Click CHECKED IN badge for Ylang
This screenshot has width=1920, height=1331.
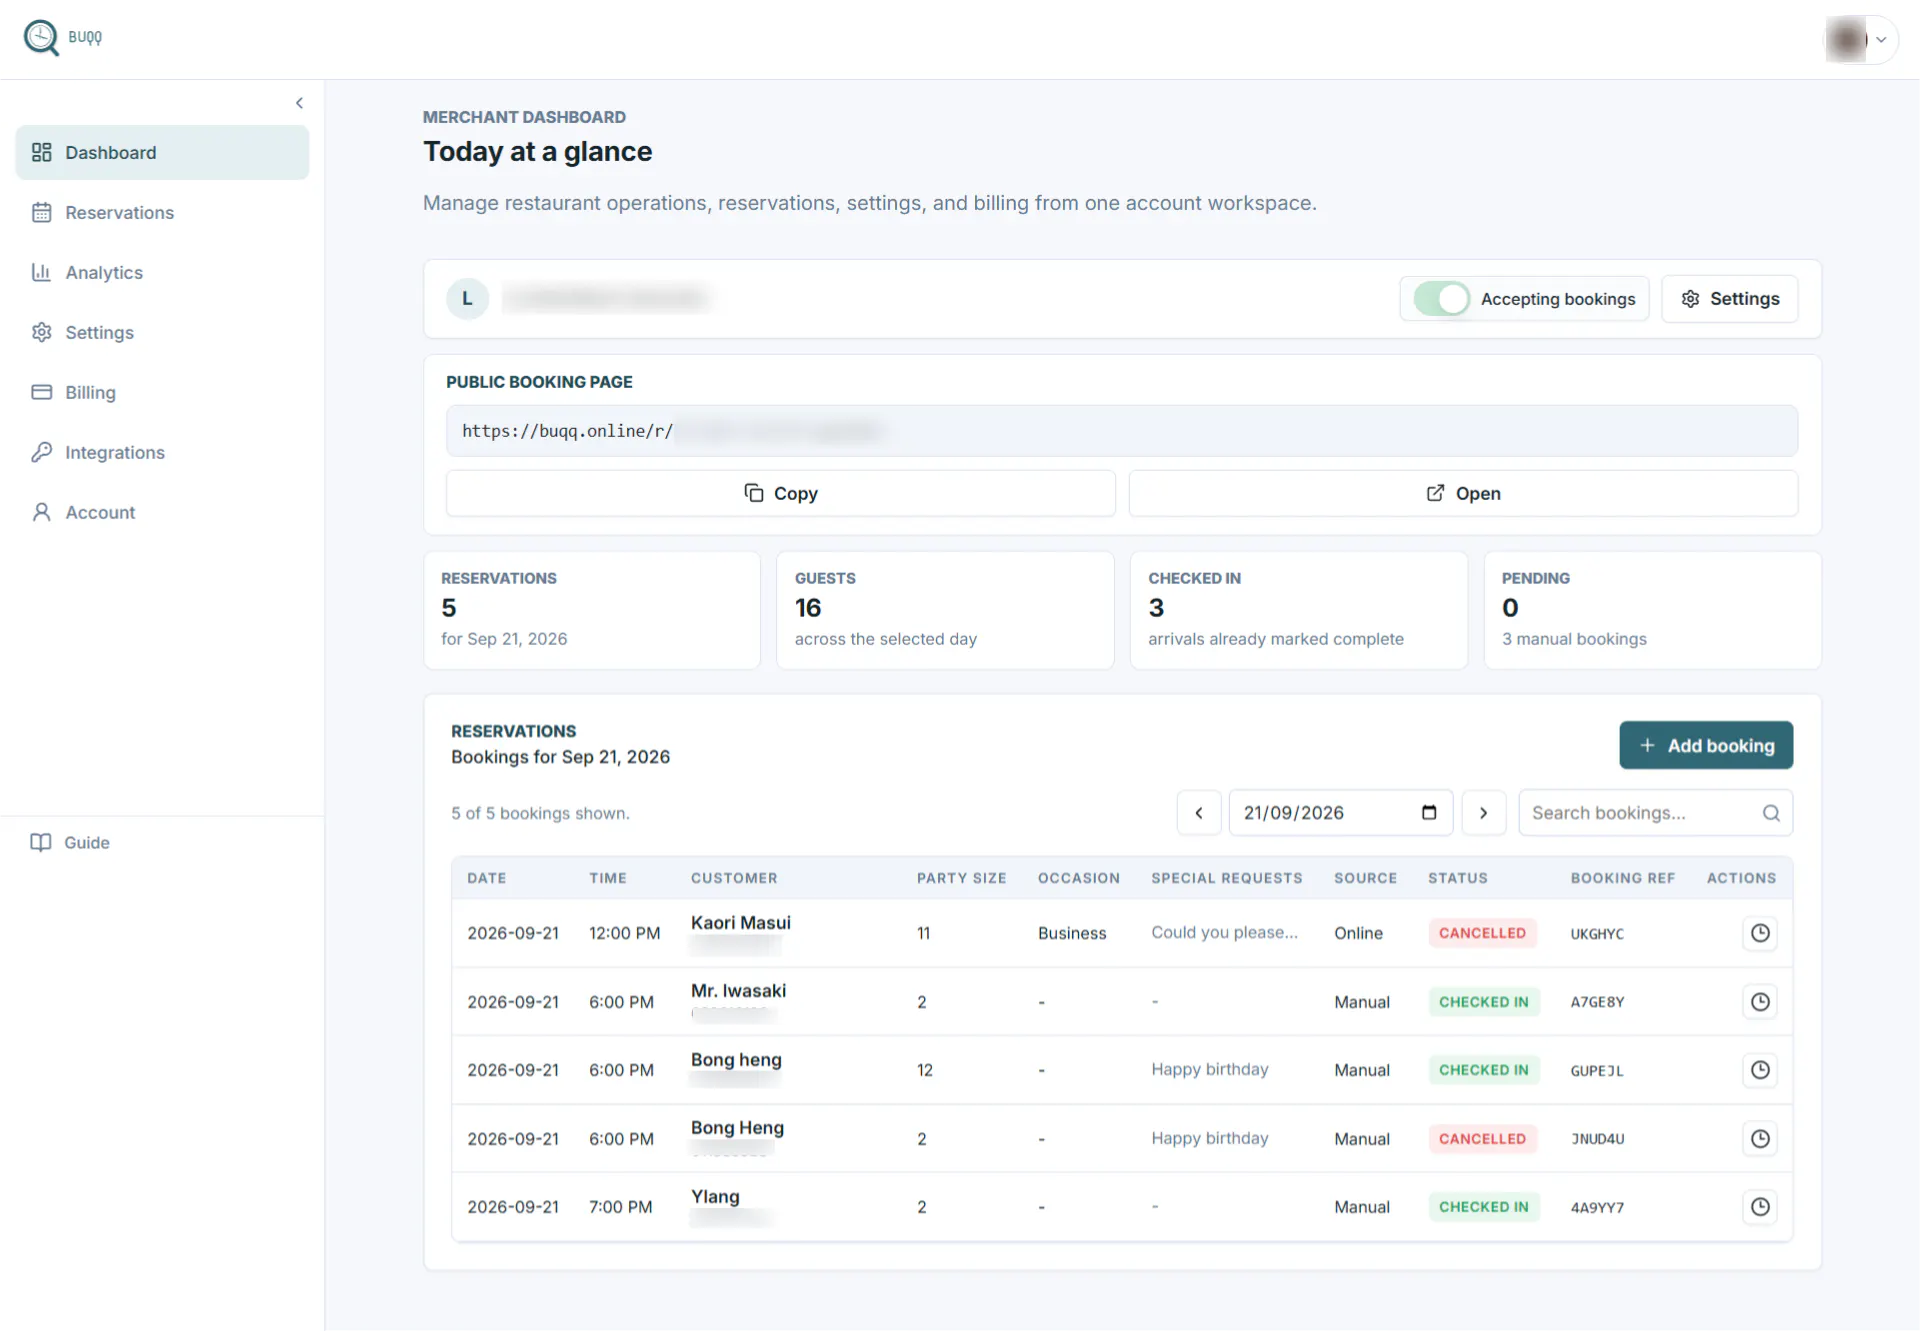pos(1483,1207)
